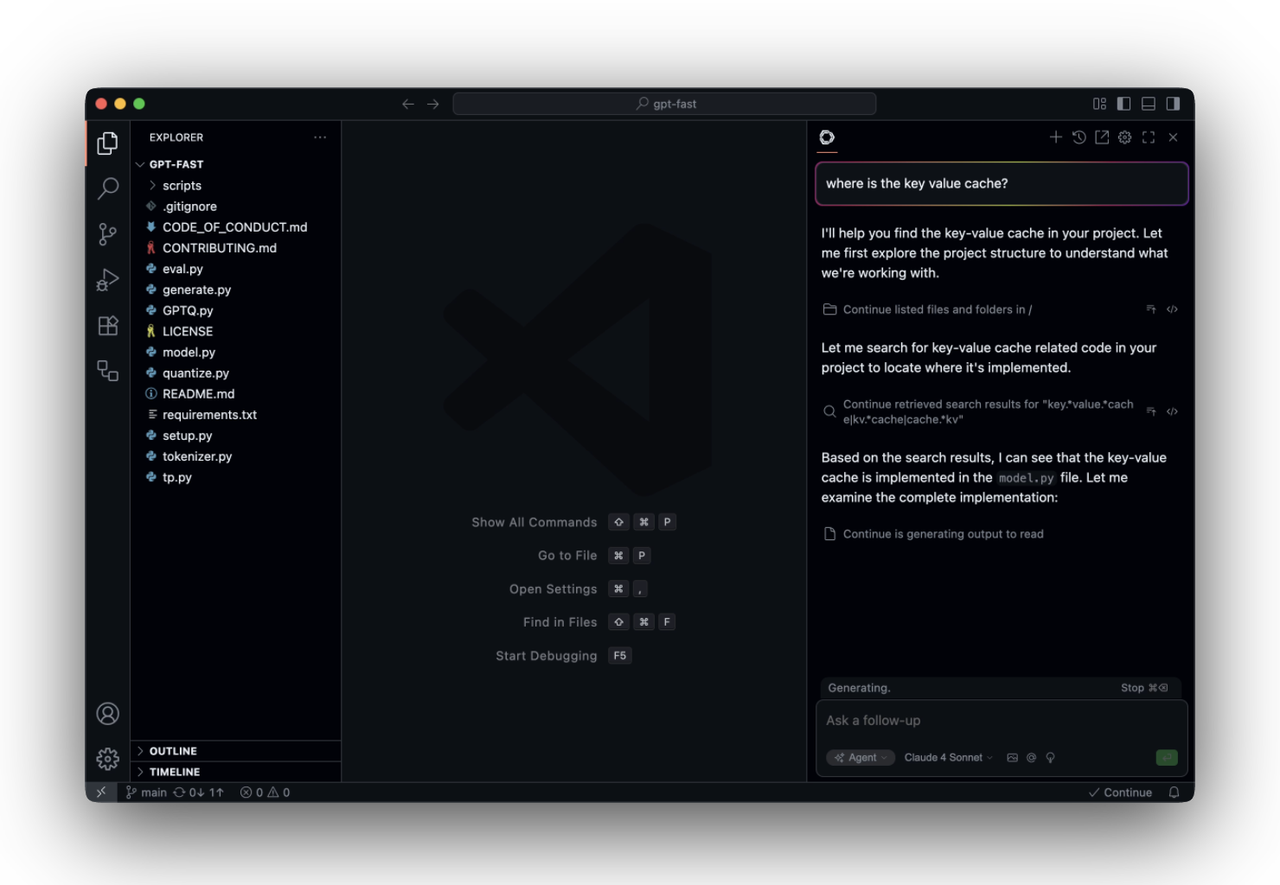Stop the response generation

1144,688
